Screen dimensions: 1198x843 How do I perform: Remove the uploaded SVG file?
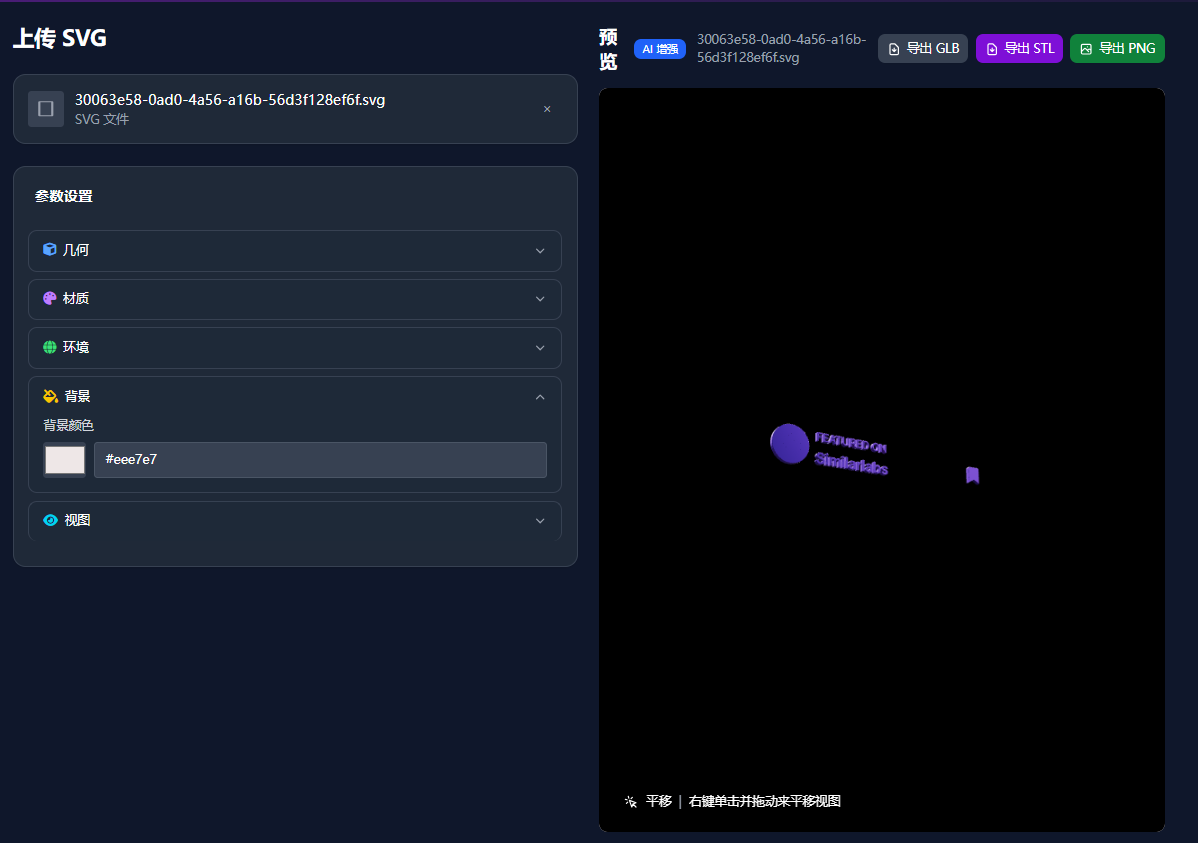(x=547, y=109)
